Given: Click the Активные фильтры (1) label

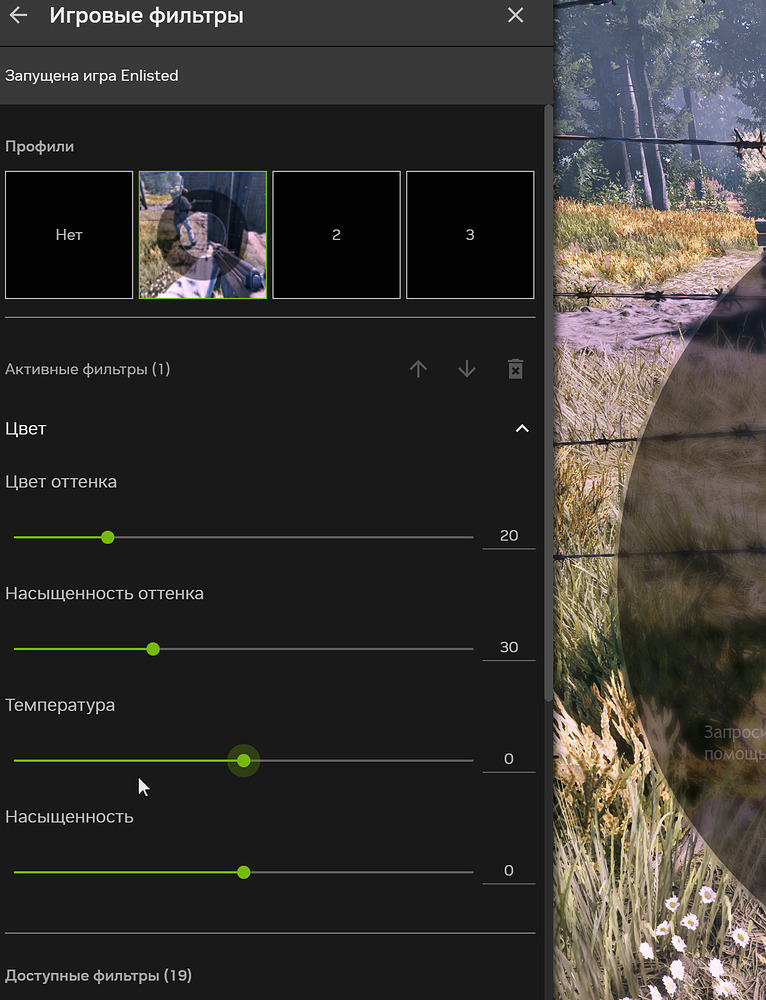Looking at the screenshot, I should (x=87, y=369).
